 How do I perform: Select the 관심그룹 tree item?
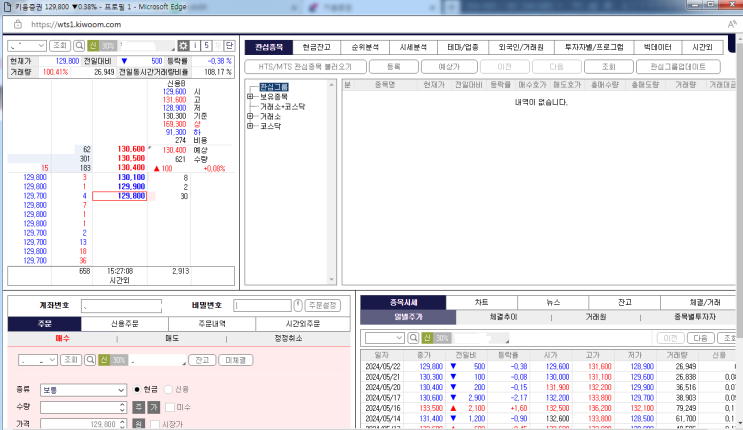(x=274, y=87)
